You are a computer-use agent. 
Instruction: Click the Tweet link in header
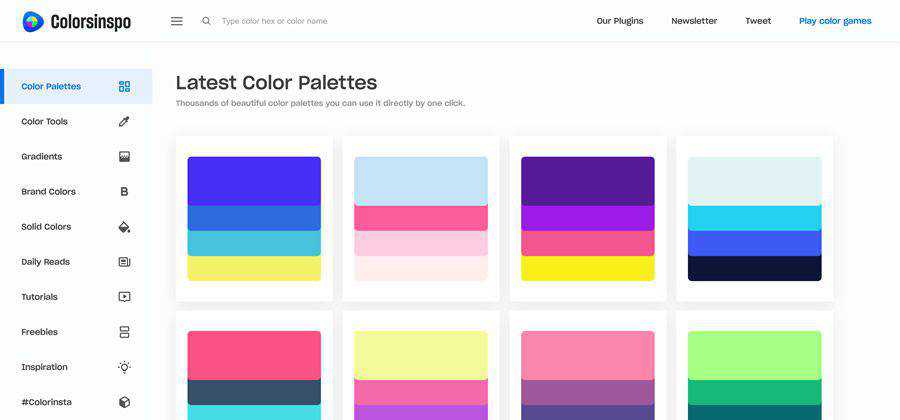pyautogui.click(x=758, y=21)
